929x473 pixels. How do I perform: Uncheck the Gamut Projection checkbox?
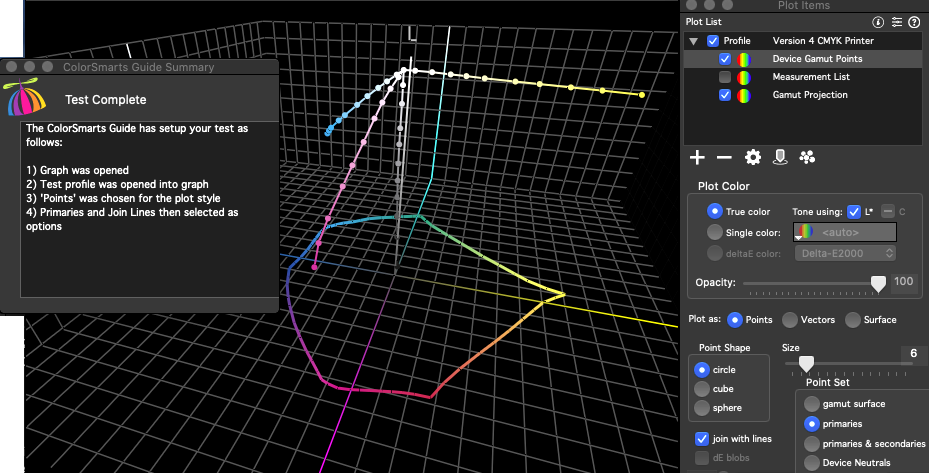[x=725, y=95]
